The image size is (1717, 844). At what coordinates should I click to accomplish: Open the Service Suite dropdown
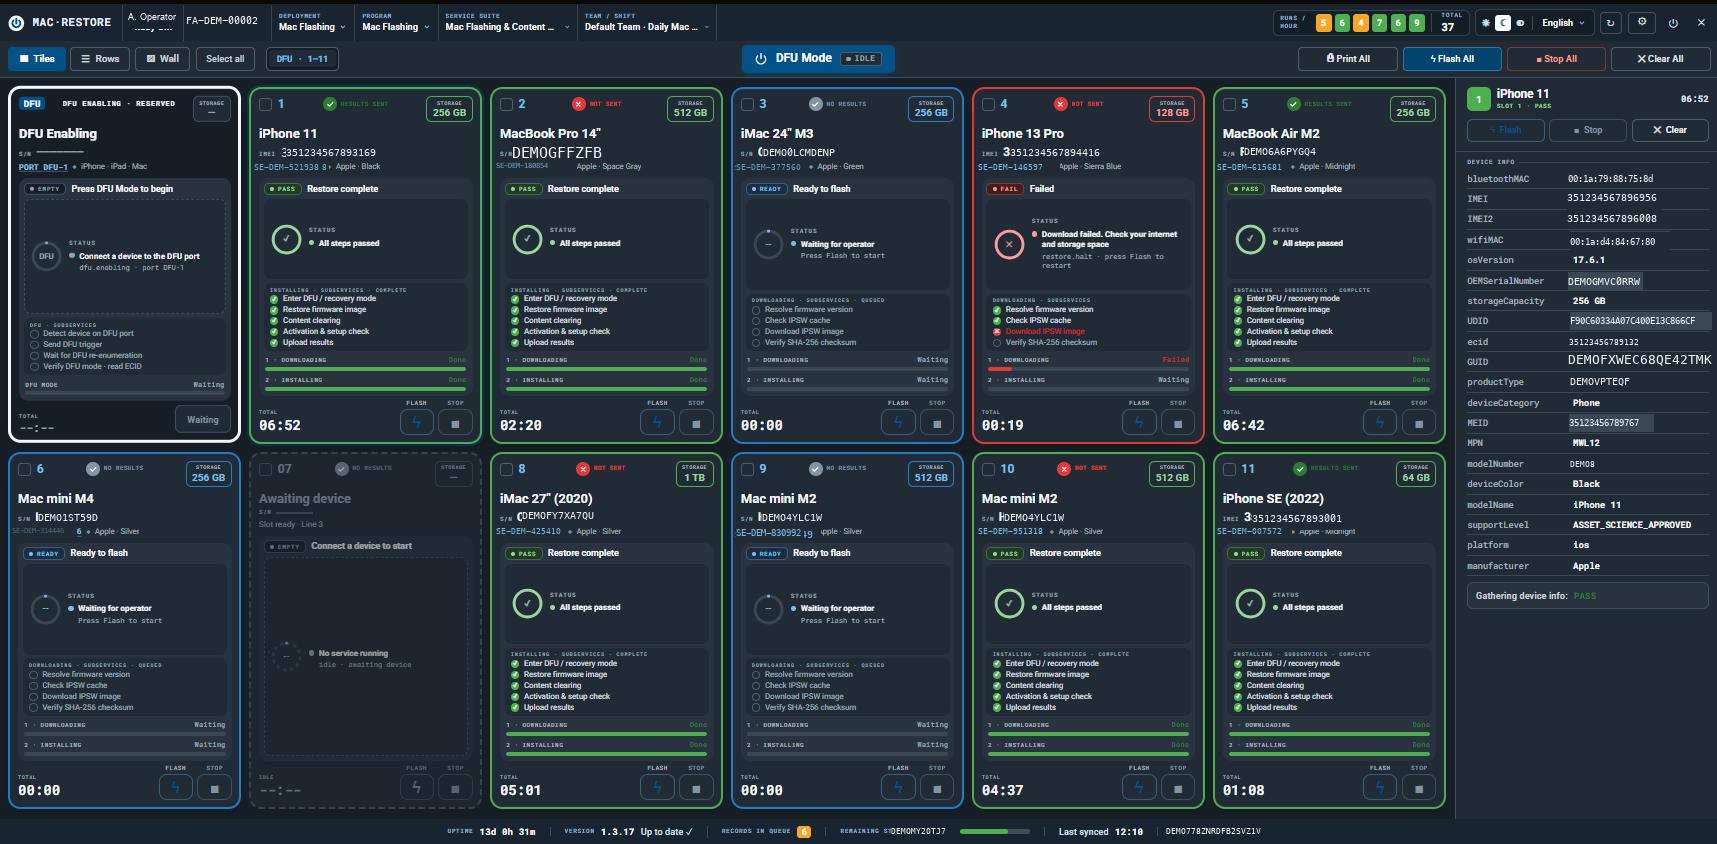(x=508, y=22)
